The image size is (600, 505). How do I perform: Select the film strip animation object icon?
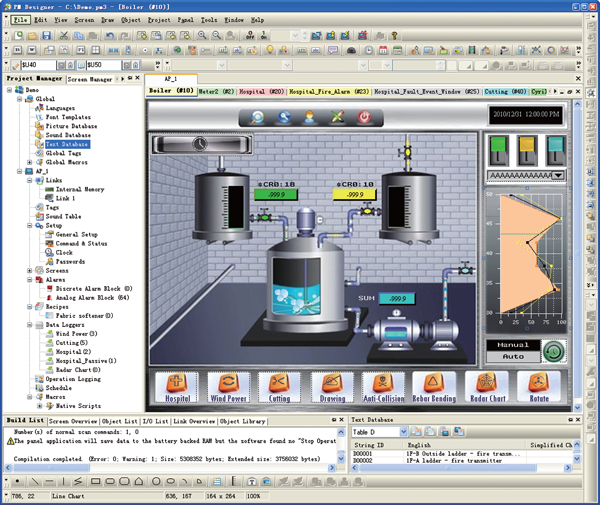tap(472, 50)
